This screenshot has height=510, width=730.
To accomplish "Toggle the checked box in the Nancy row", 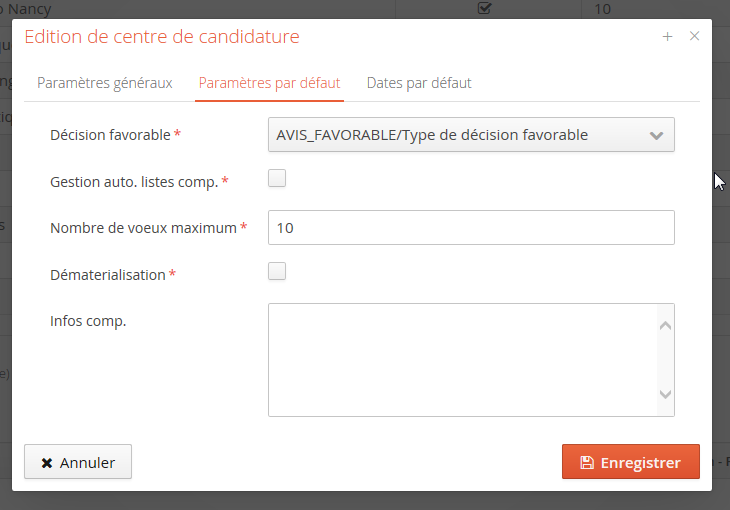I will pos(485,9).
